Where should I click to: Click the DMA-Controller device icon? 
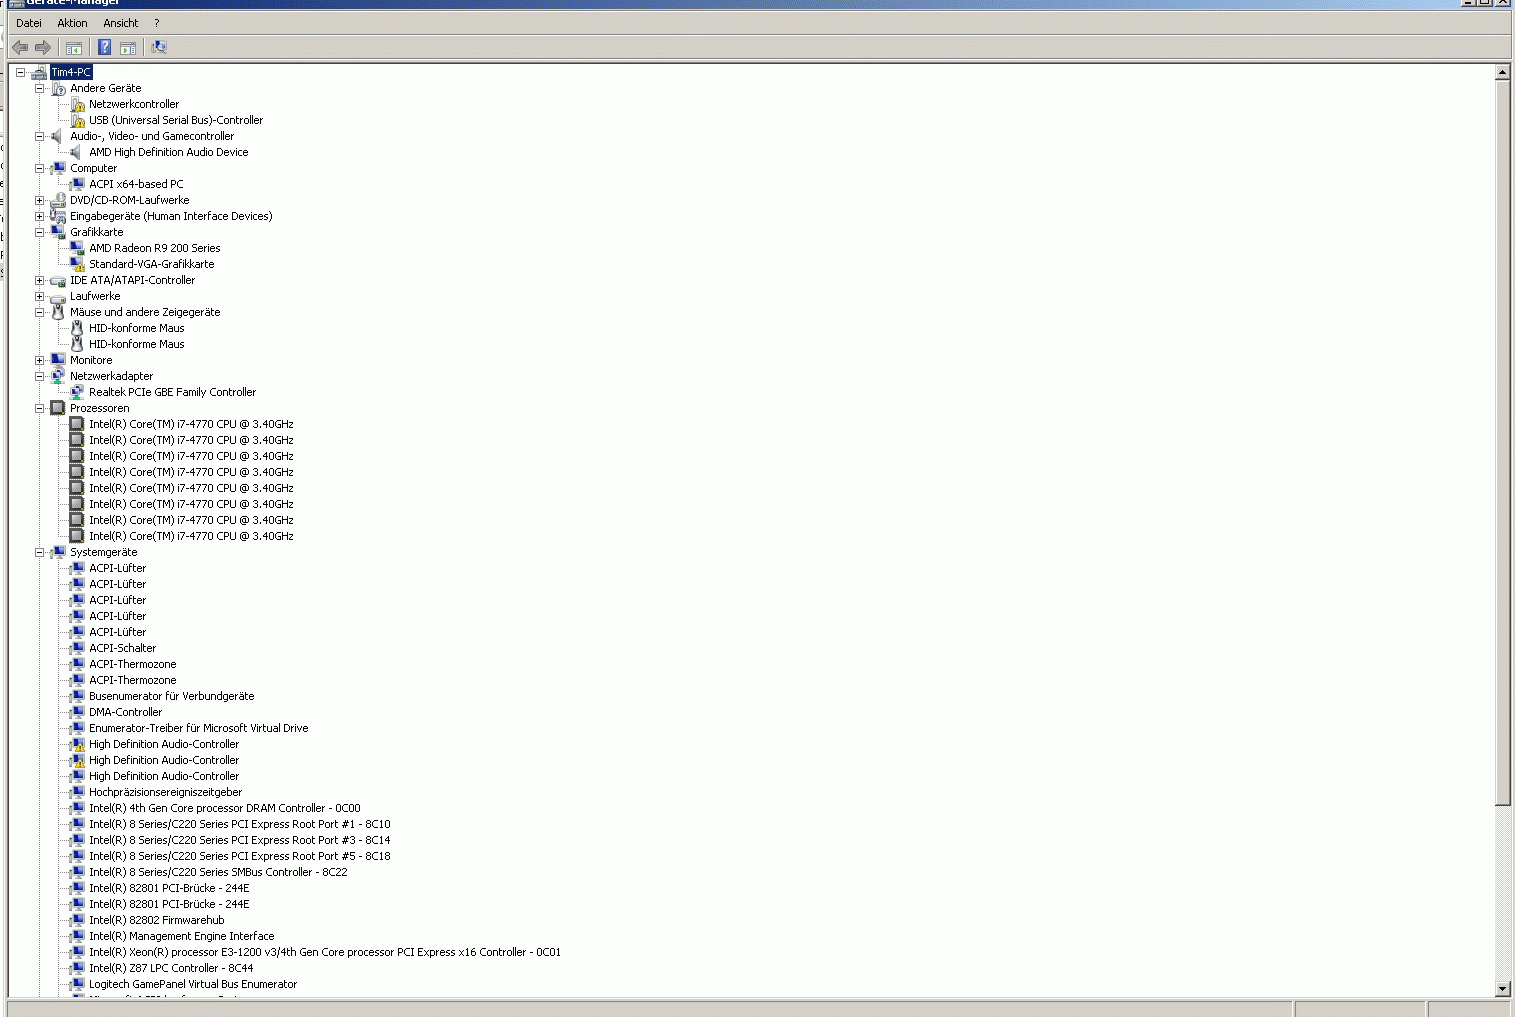click(77, 712)
